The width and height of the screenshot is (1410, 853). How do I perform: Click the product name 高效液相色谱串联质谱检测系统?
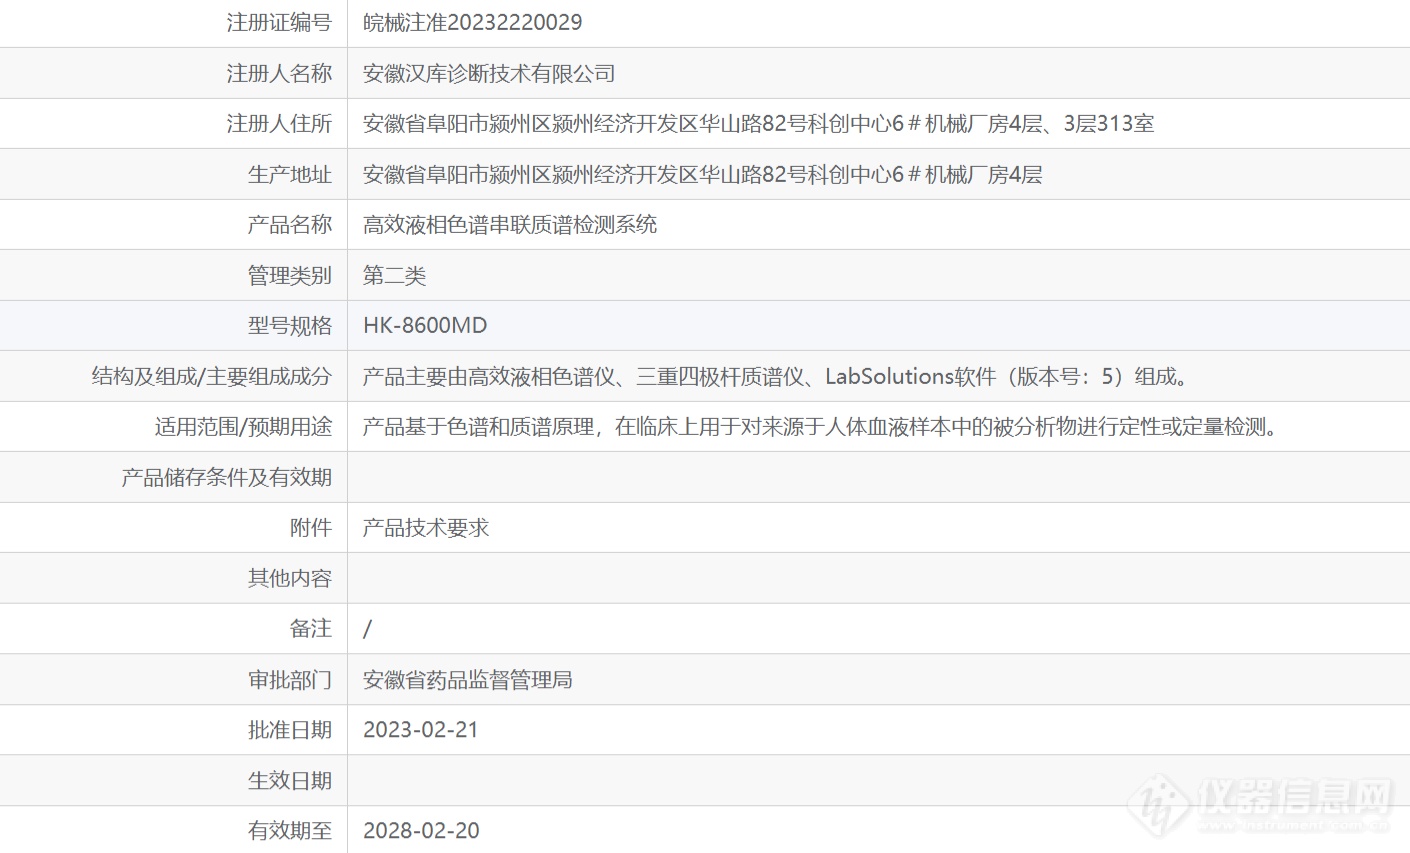coord(510,224)
